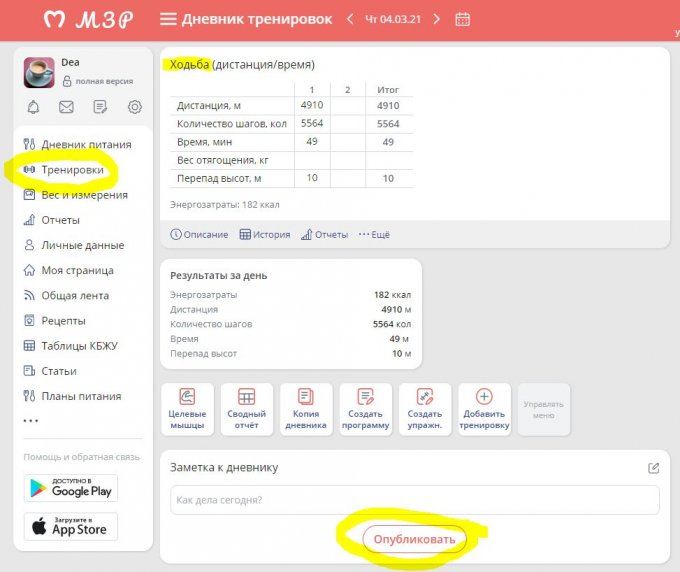Click the Копия дневника tile
Screen dimensions: 680x572
305,409
